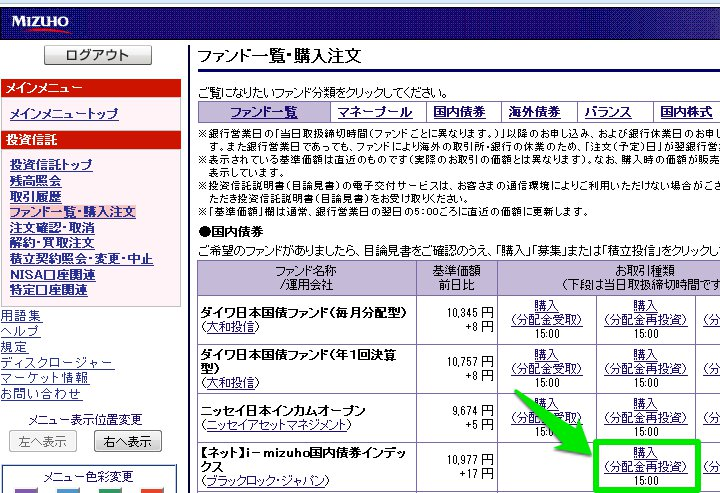The height and width of the screenshot is (493, 720).
Task: Open 取引履歴 in sidebar
Action: [x=35, y=196]
